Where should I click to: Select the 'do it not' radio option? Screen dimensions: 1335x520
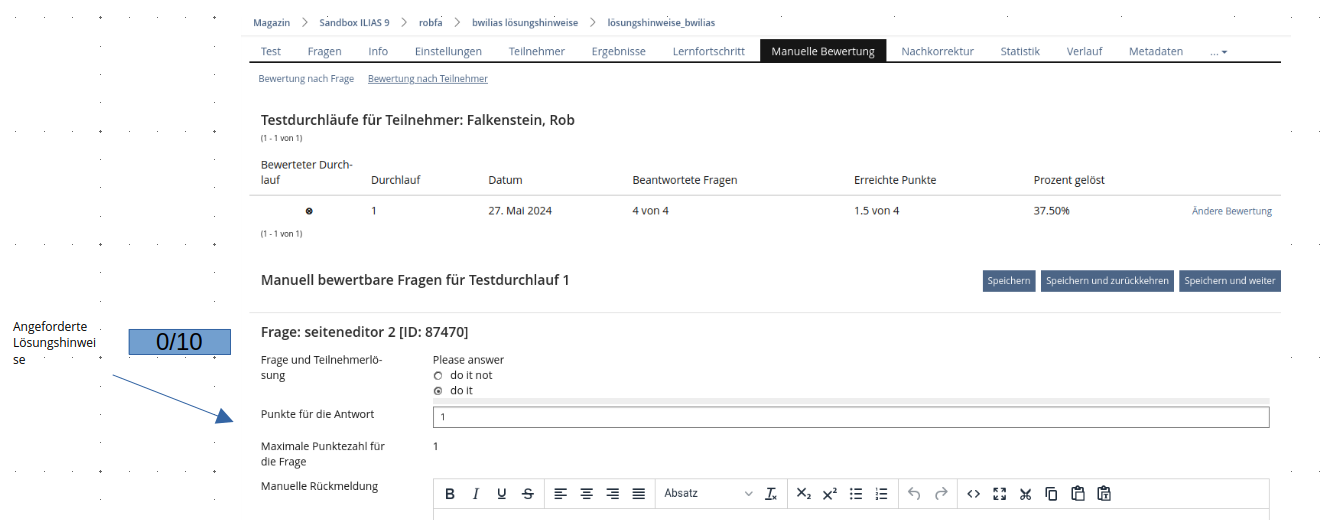click(x=438, y=376)
